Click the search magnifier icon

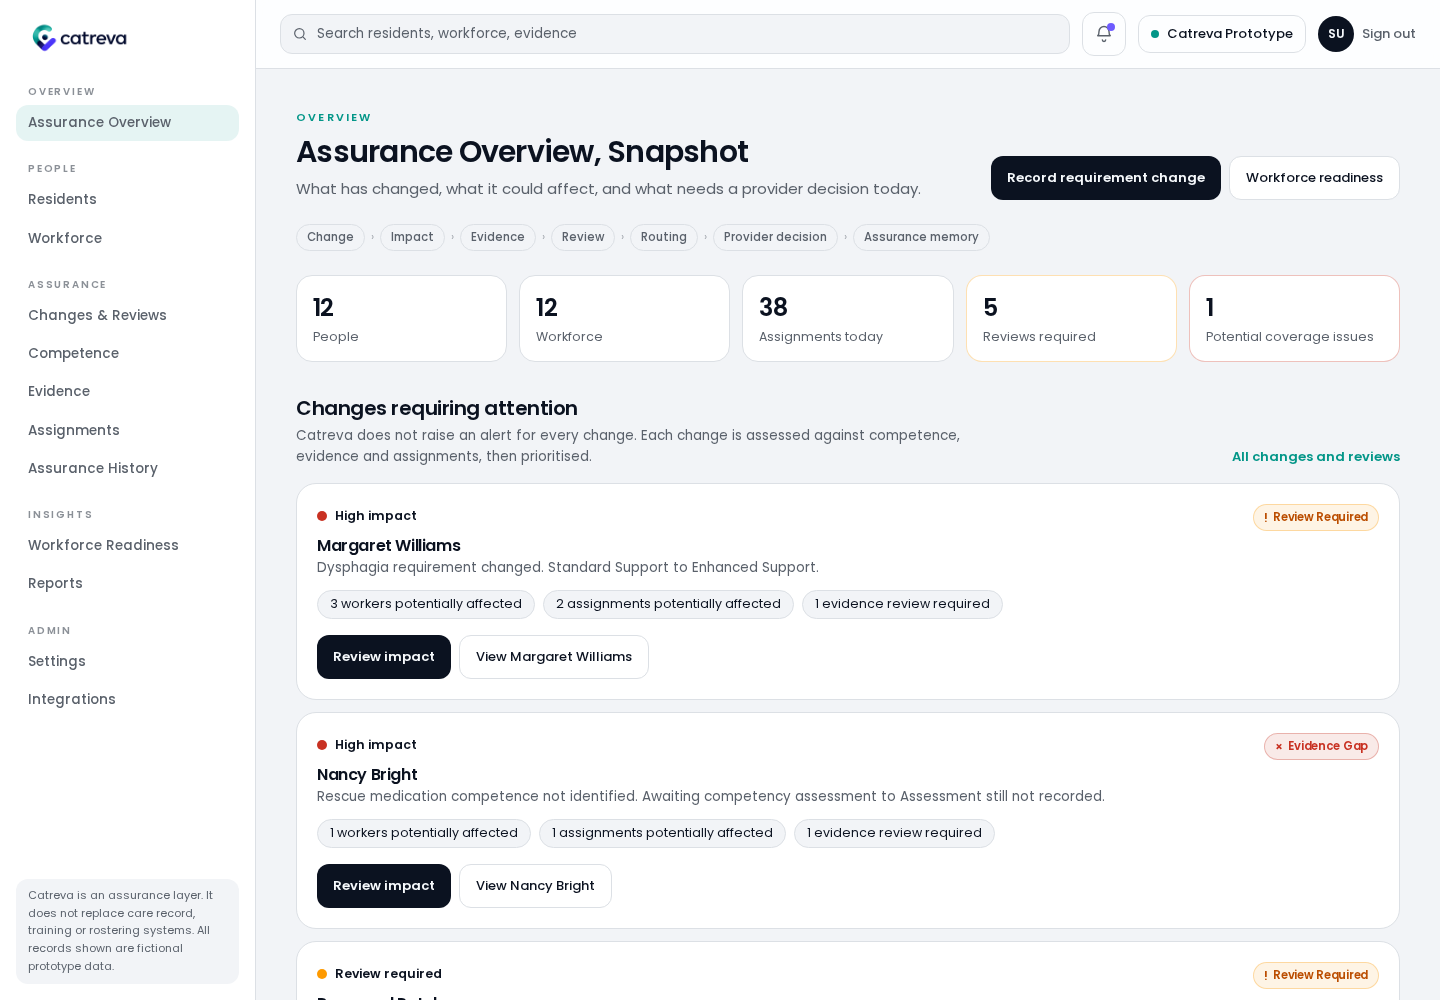[x=300, y=34]
